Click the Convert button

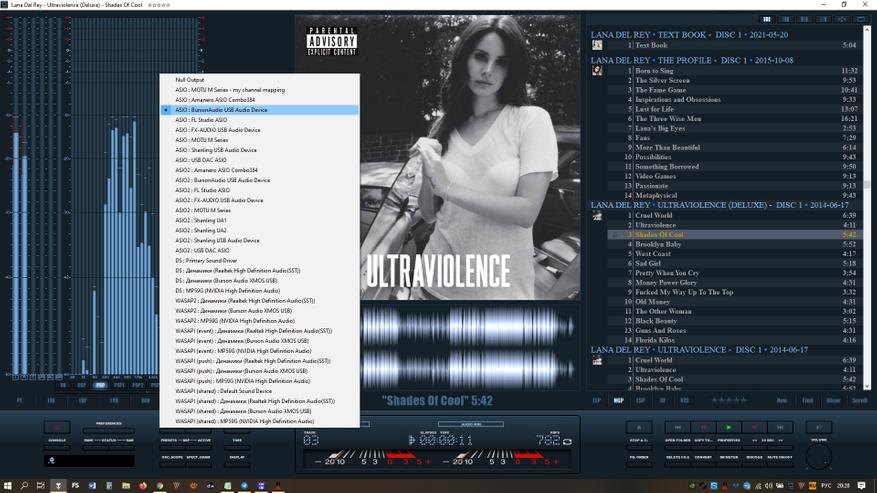coord(703,464)
